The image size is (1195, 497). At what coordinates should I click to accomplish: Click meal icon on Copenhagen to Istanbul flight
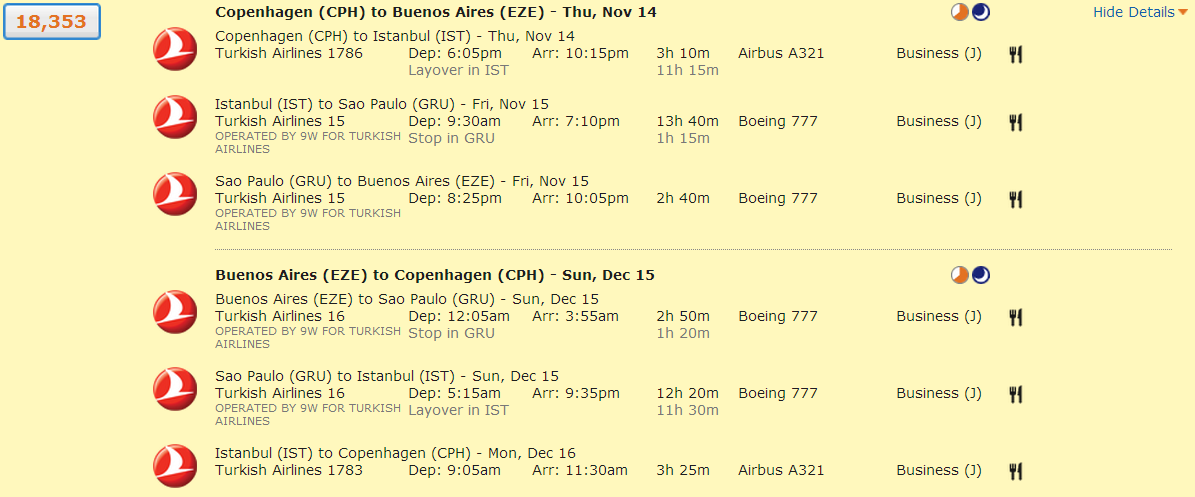(x=1015, y=54)
